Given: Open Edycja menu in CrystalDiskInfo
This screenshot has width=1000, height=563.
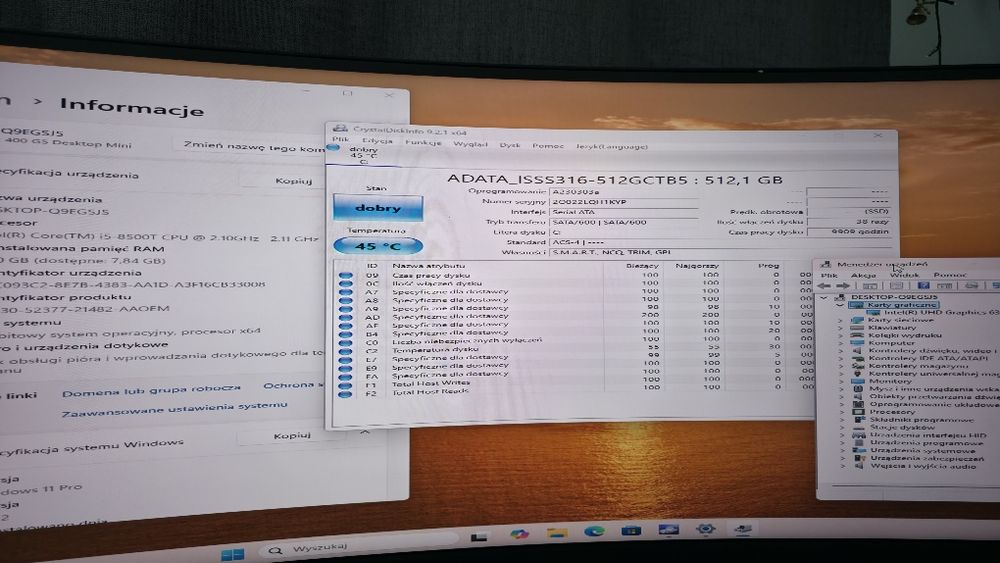Looking at the screenshot, I should (377, 141).
